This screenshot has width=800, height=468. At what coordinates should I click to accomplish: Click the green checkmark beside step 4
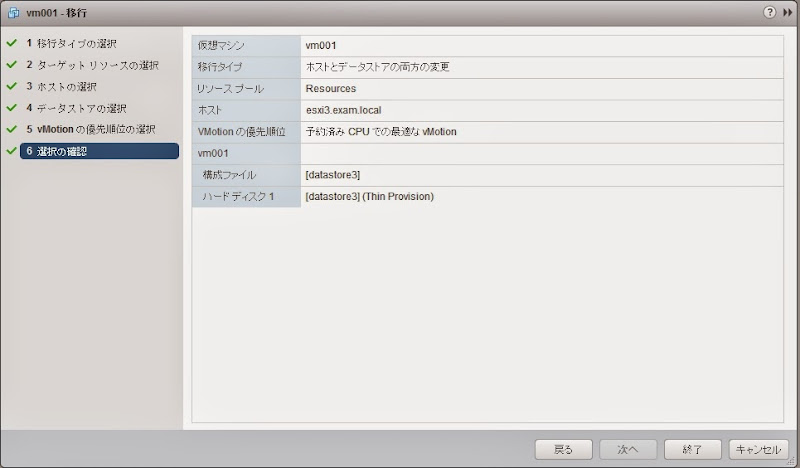12,108
